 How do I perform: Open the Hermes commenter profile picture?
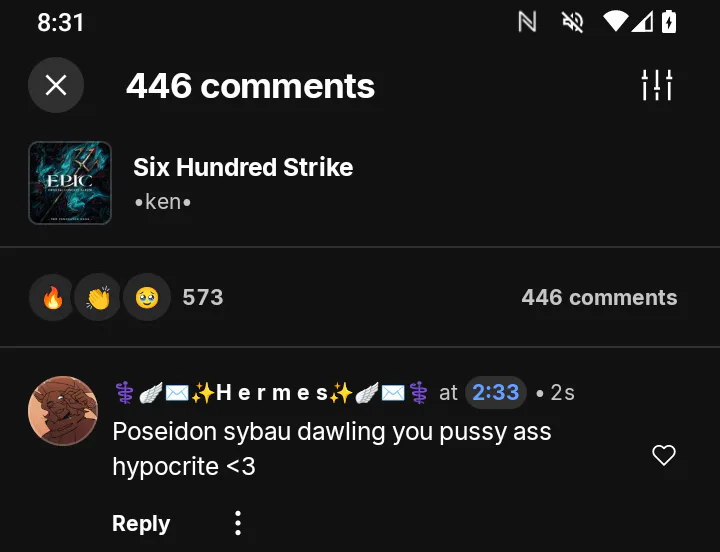pos(63,411)
